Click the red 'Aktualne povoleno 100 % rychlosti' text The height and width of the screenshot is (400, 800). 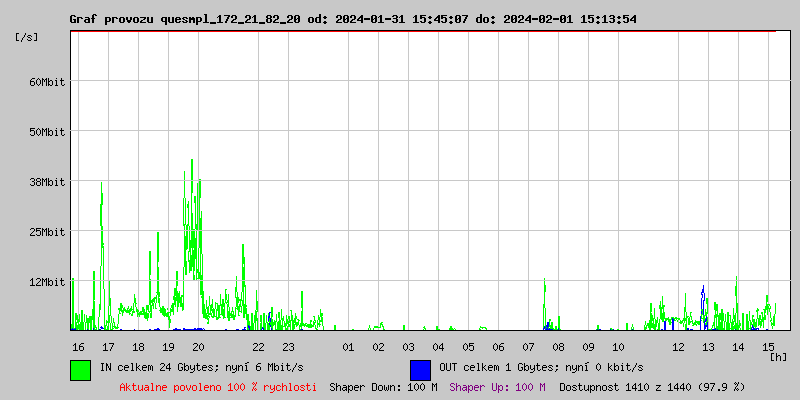pyautogui.click(x=218, y=387)
